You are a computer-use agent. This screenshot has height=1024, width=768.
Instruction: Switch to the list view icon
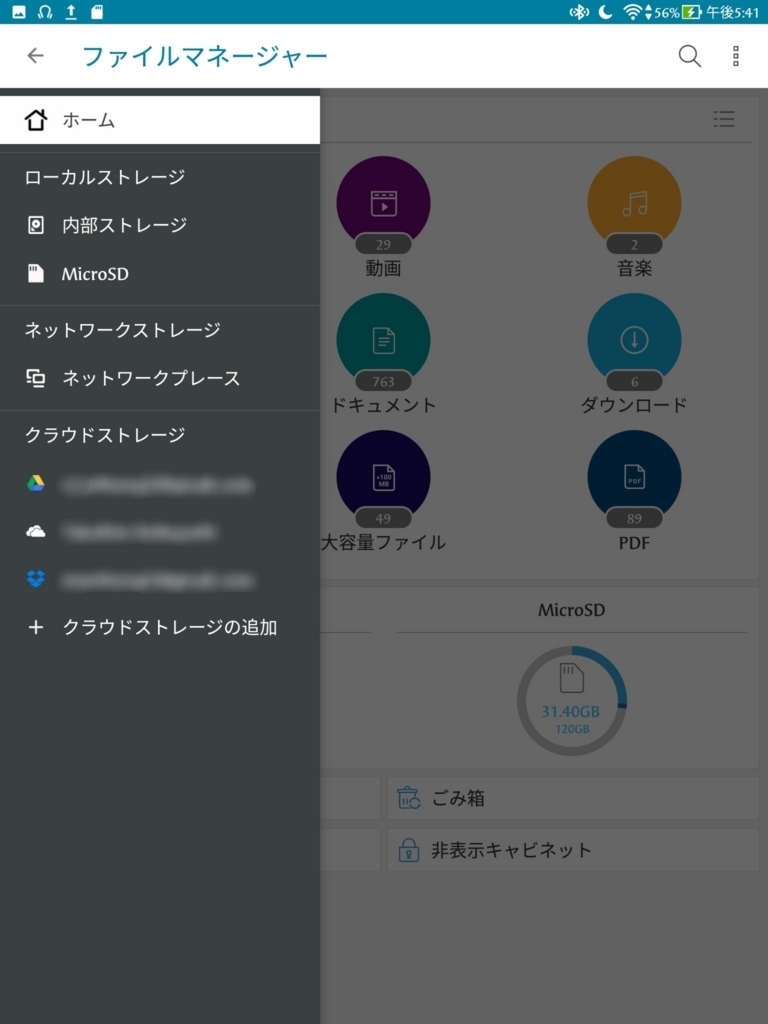724,119
